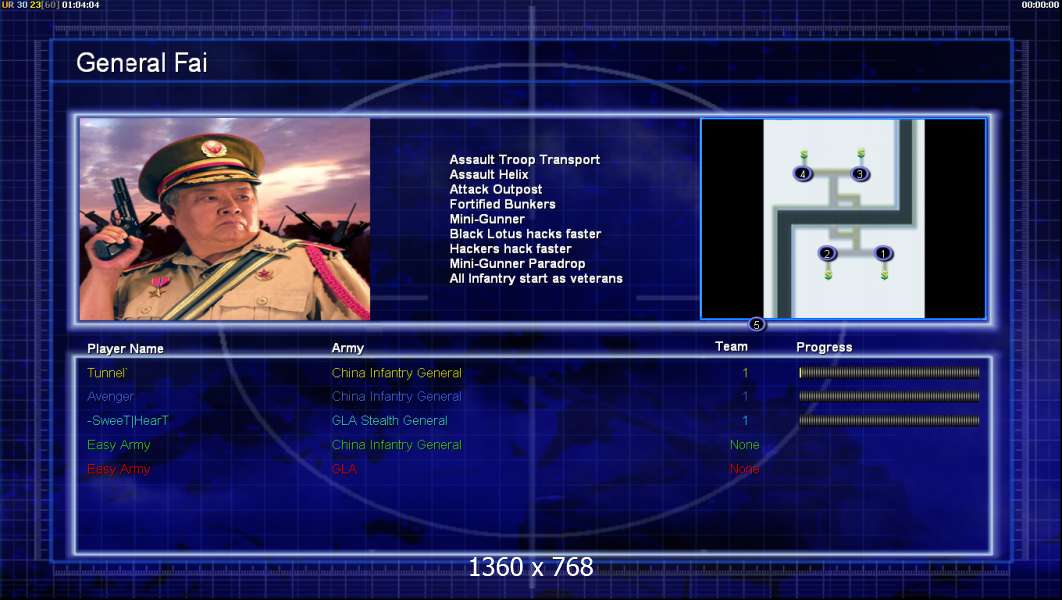The width and height of the screenshot is (1062, 600).
Task: Click red None team value
Action: point(744,469)
